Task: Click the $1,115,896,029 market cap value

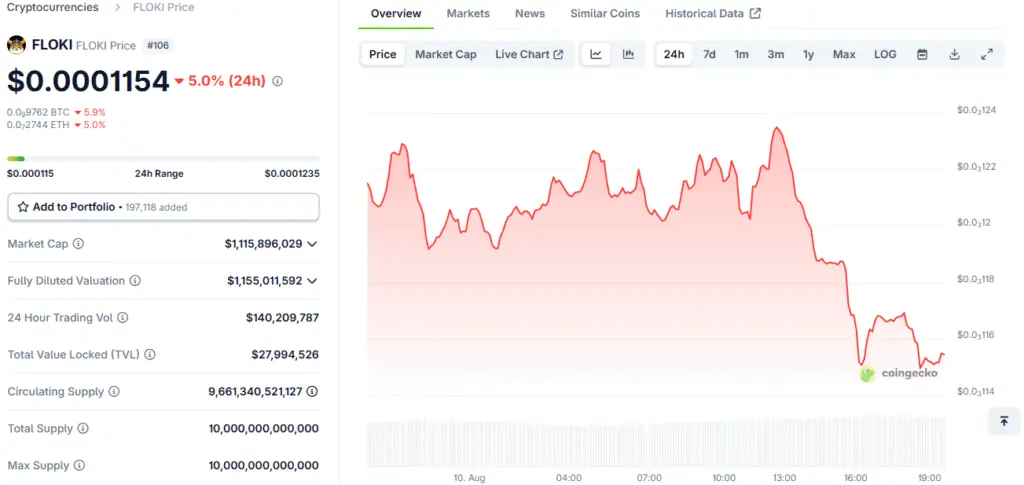Action: click(x=264, y=243)
